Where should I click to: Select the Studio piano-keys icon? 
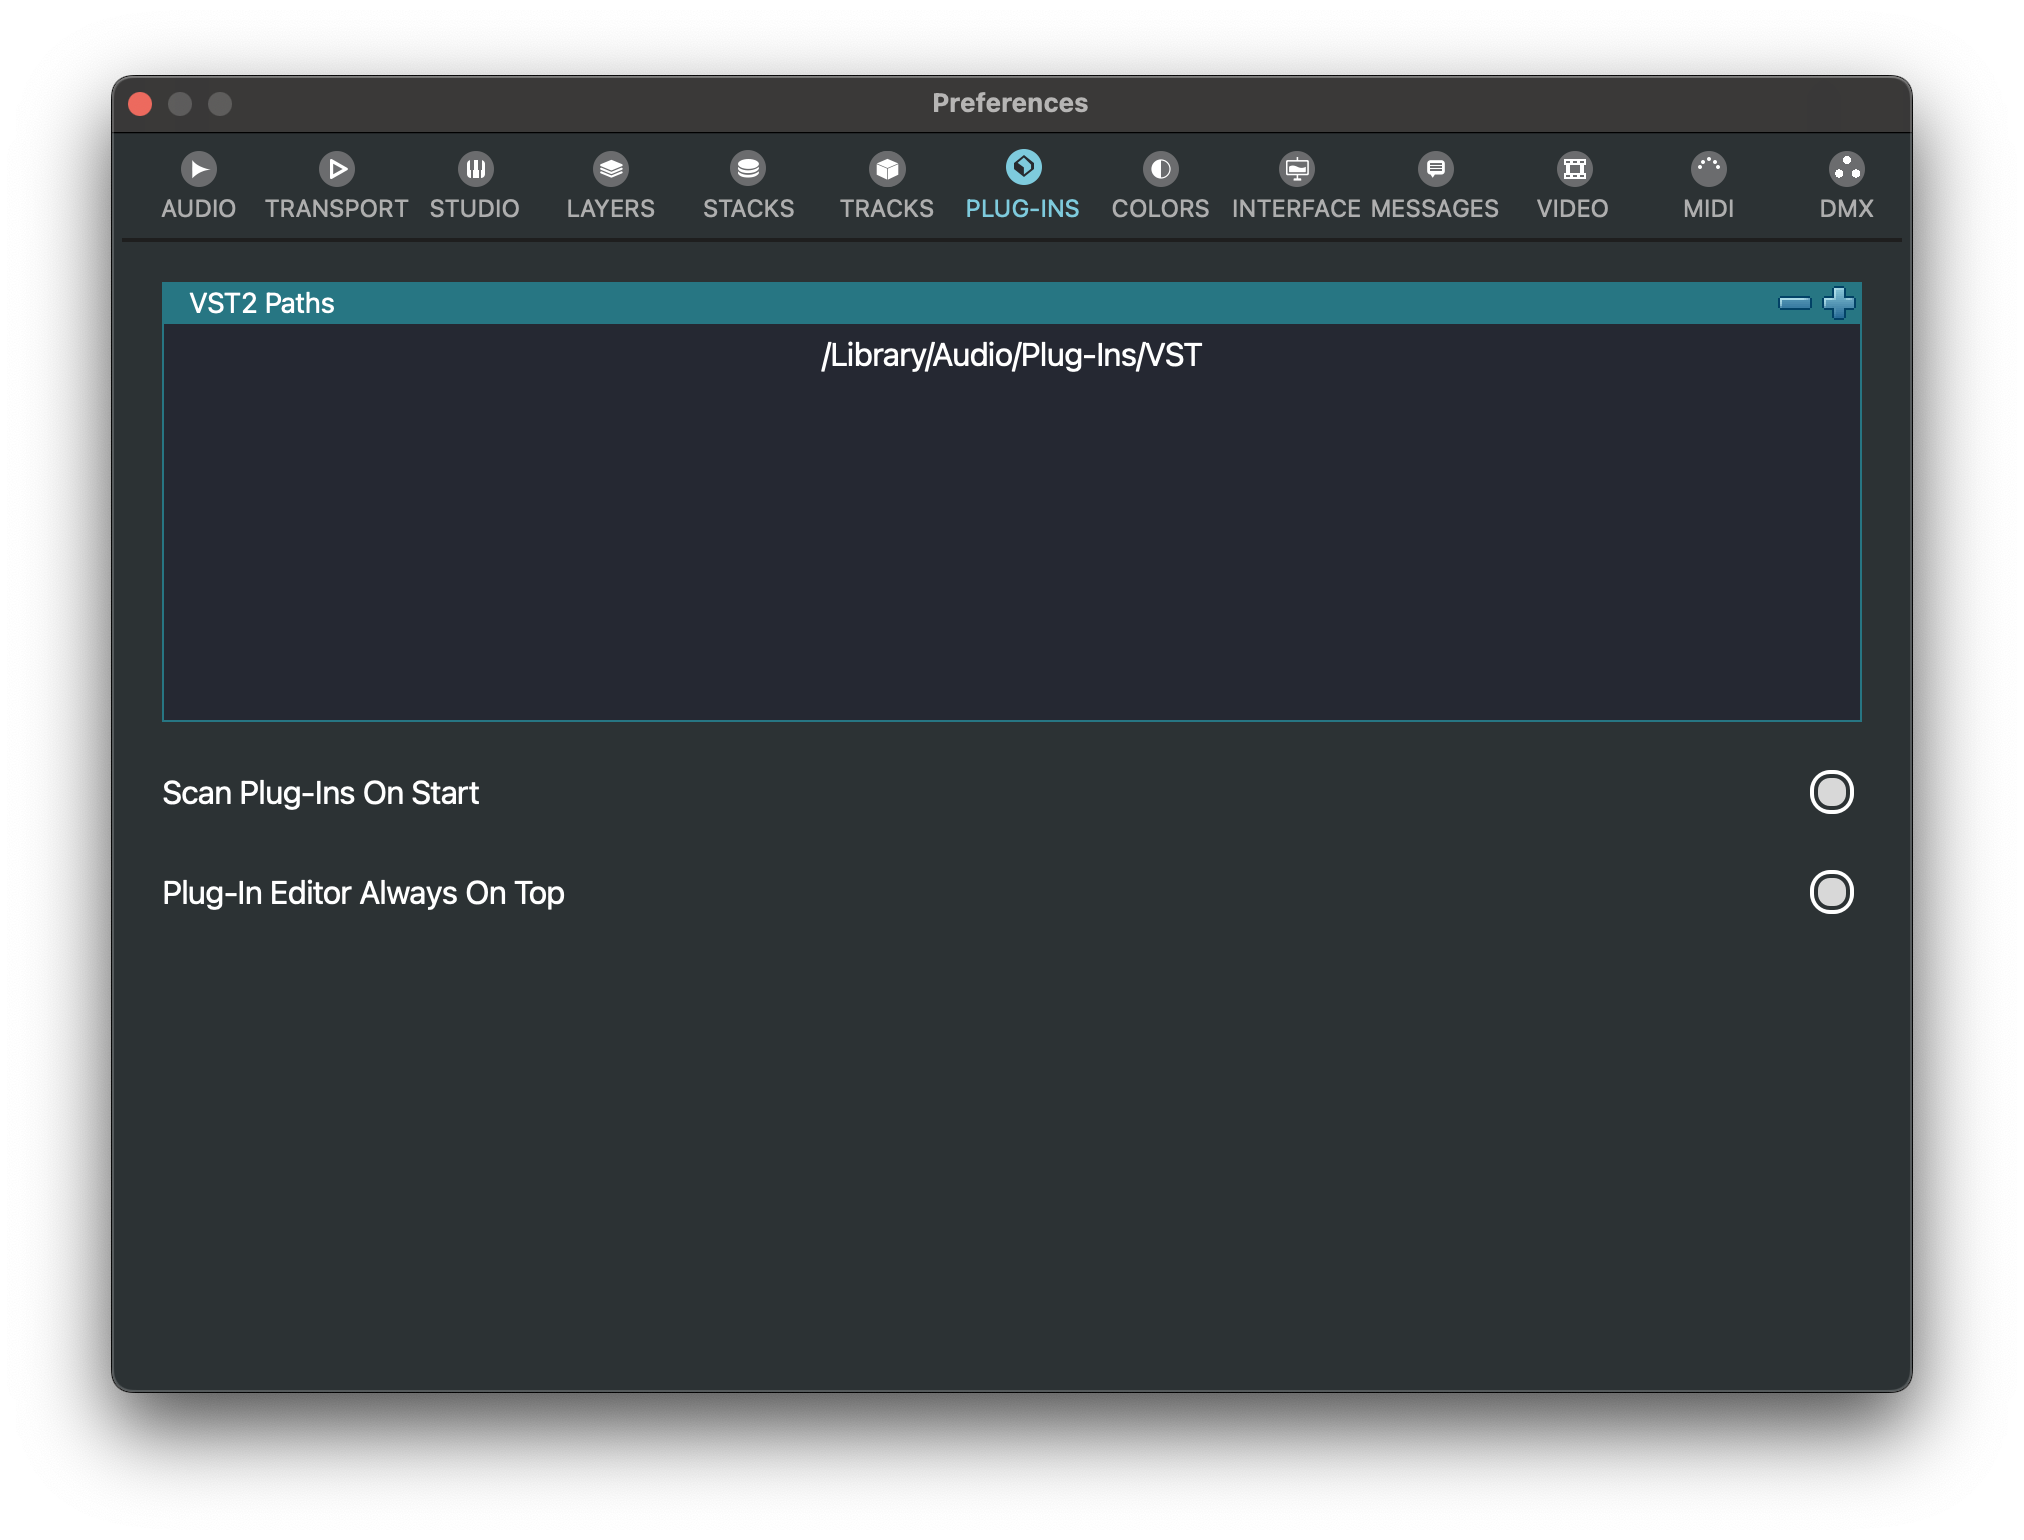pos(475,169)
